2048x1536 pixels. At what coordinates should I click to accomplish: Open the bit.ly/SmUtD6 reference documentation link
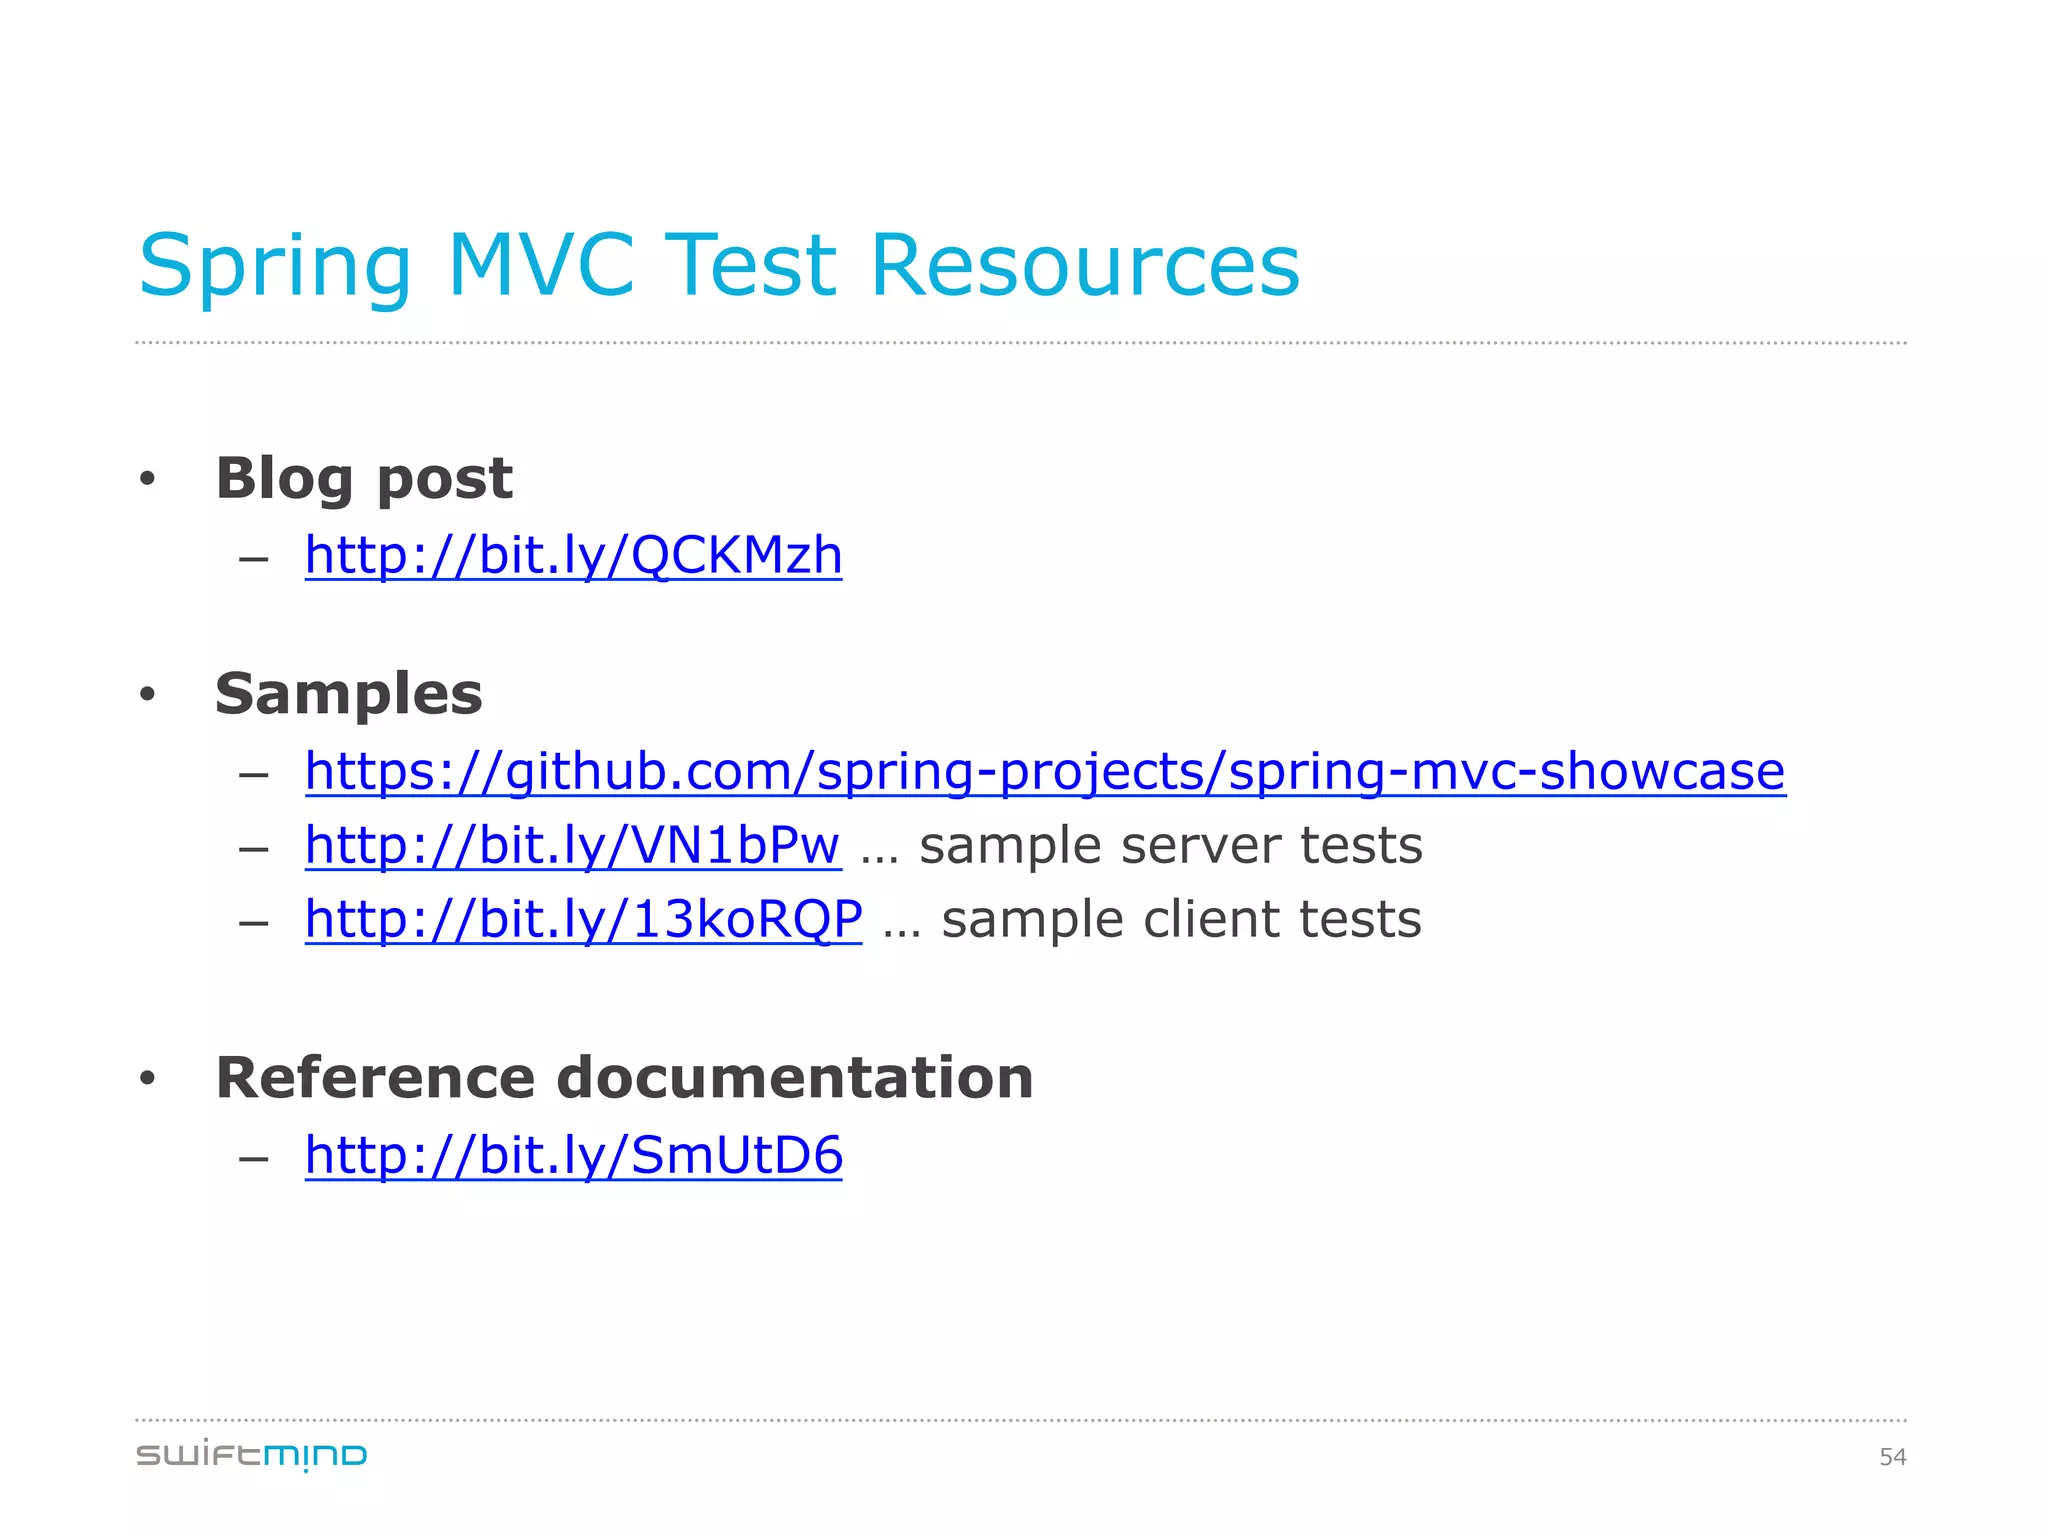pyautogui.click(x=574, y=1156)
